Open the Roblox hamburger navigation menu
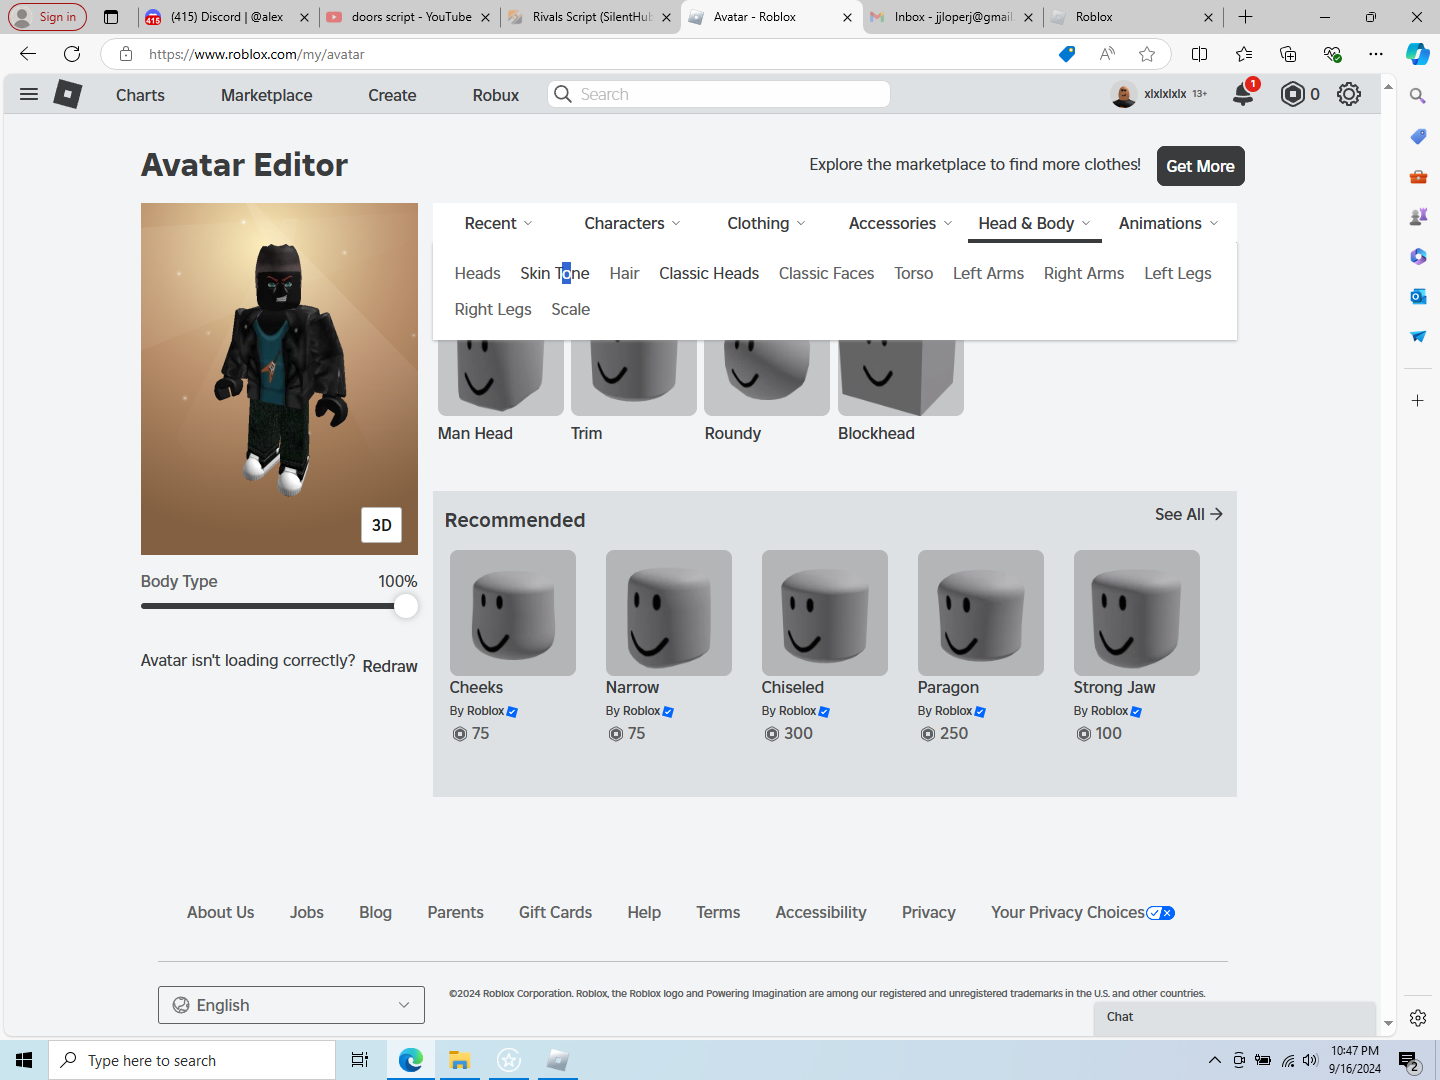This screenshot has height=1080, width=1440. tap(29, 94)
